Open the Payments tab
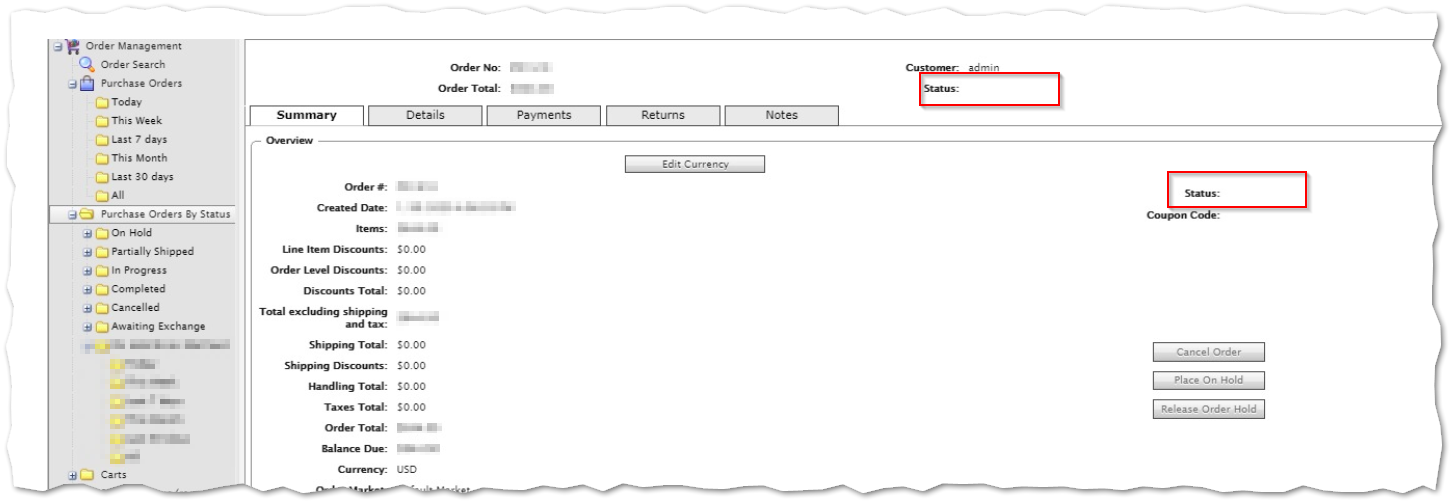The height and width of the screenshot is (503, 1452). tap(544, 115)
